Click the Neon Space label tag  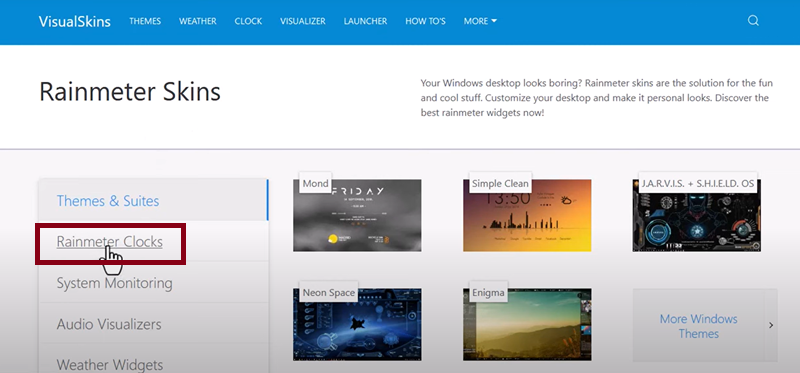329,293
